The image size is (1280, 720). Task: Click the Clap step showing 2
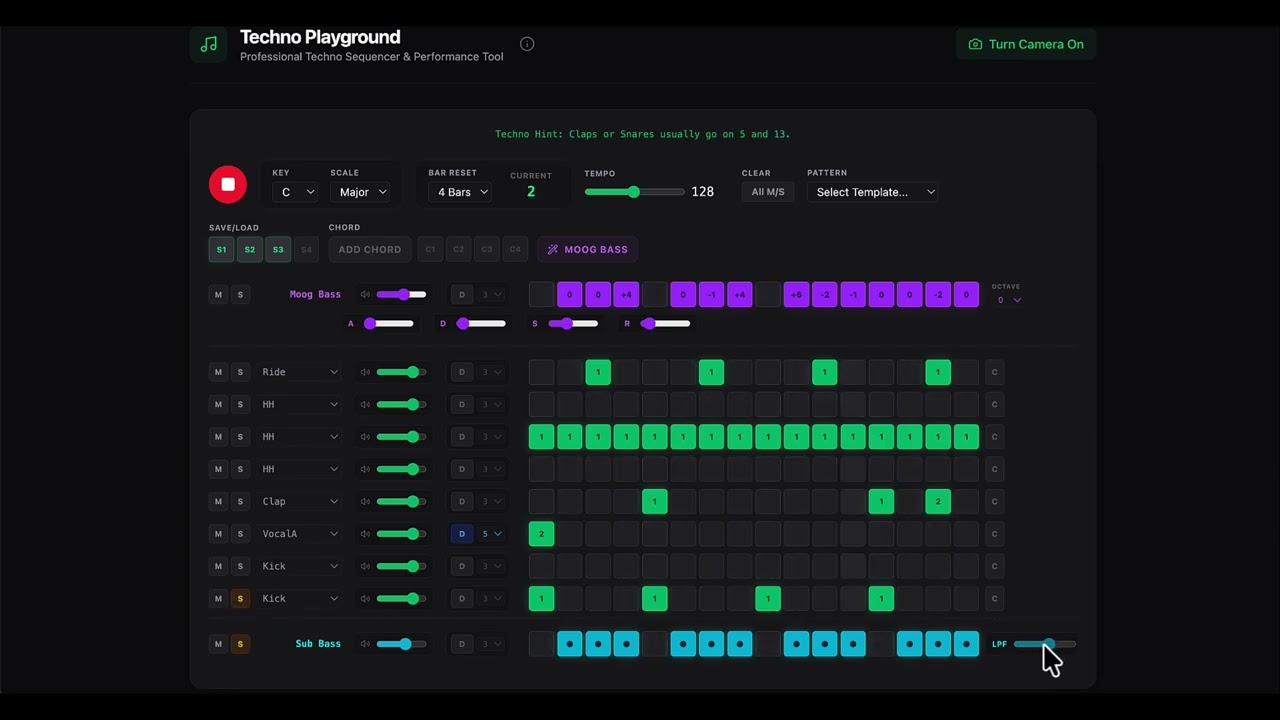(938, 501)
